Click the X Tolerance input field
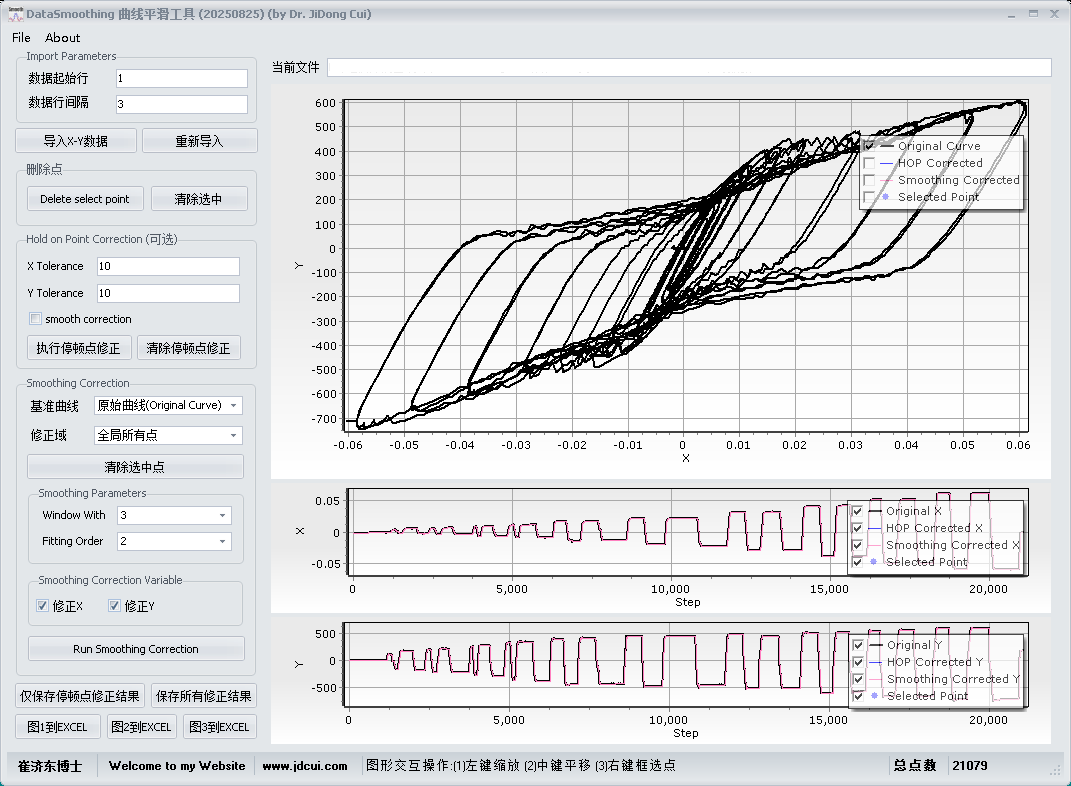1071x786 pixels. [168, 266]
